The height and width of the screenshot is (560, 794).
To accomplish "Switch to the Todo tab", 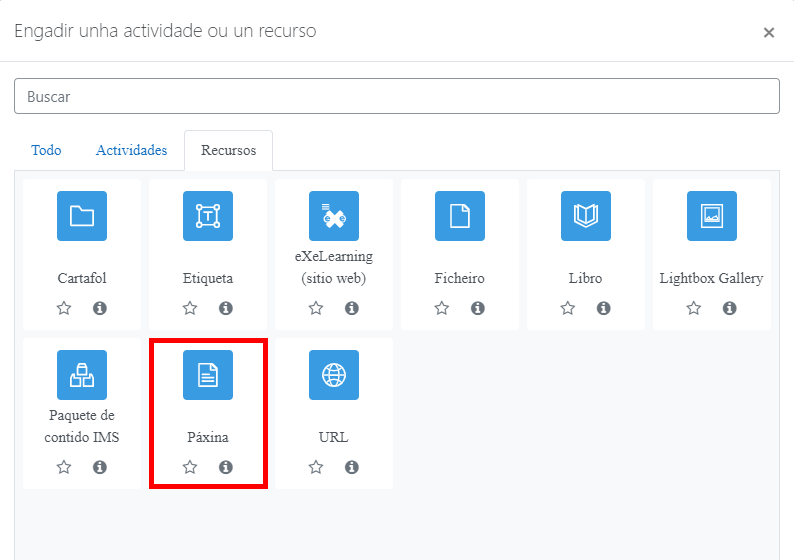I will [x=46, y=150].
